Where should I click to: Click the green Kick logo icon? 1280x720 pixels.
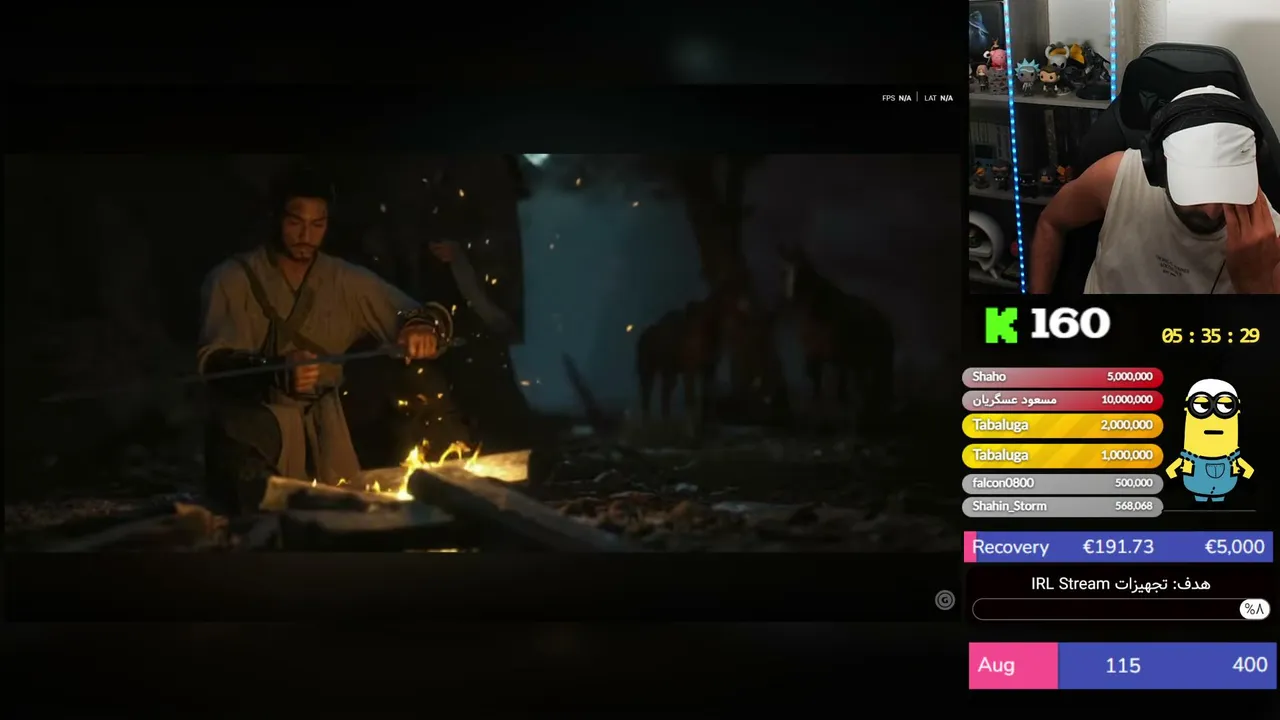click(1001, 324)
